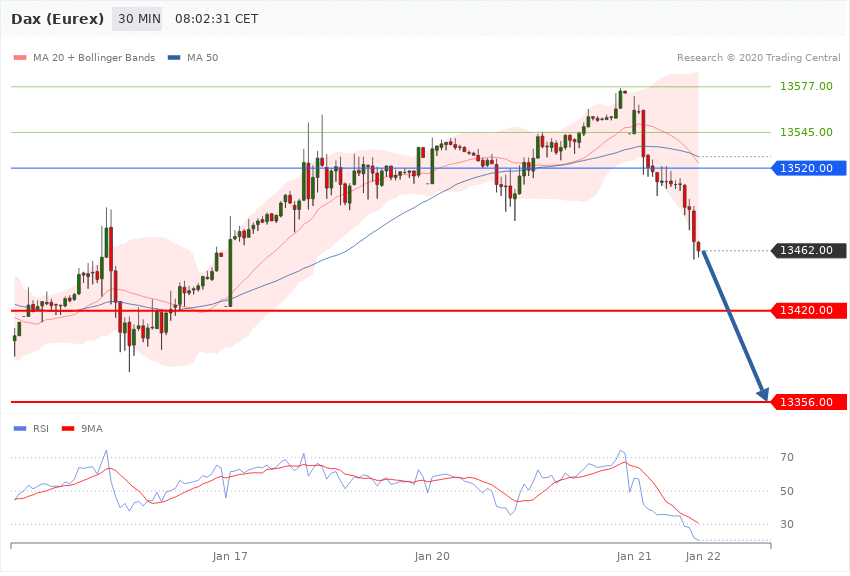The width and height of the screenshot is (850, 576).
Task: Click the RSI 30 level label
Action: [787, 525]
